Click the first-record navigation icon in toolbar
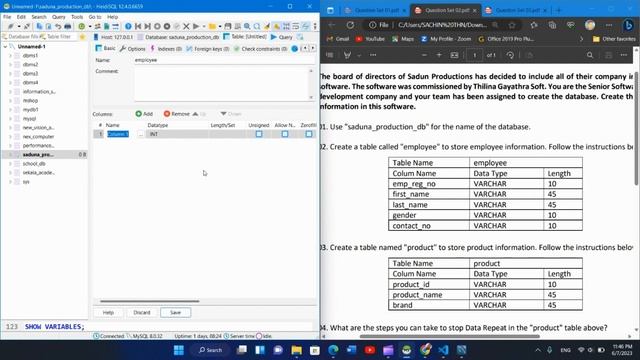This screenshot has height=360, width=640. (138, 26)
